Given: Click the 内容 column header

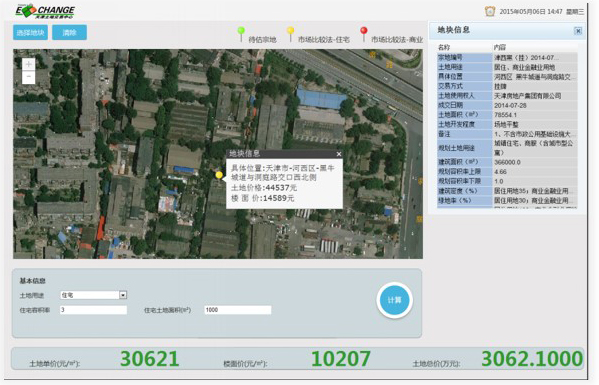Looking at the screenshot, I should (x=500, y=47).
